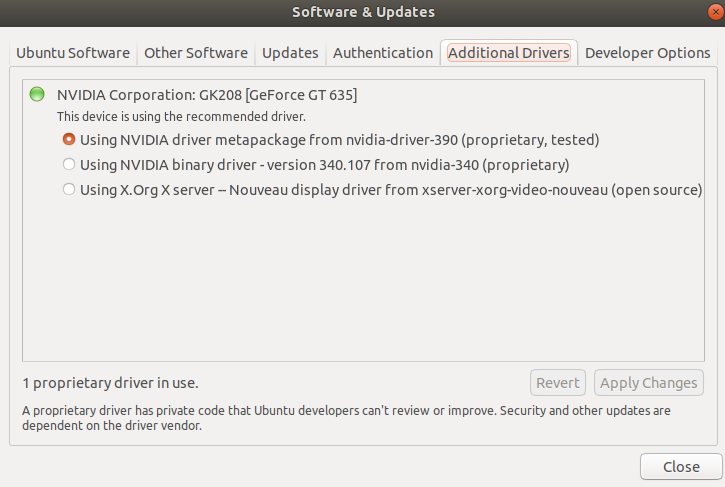
Task: Click the proprietary driver explanation paragraph
Action: click(x=346, y=418)
